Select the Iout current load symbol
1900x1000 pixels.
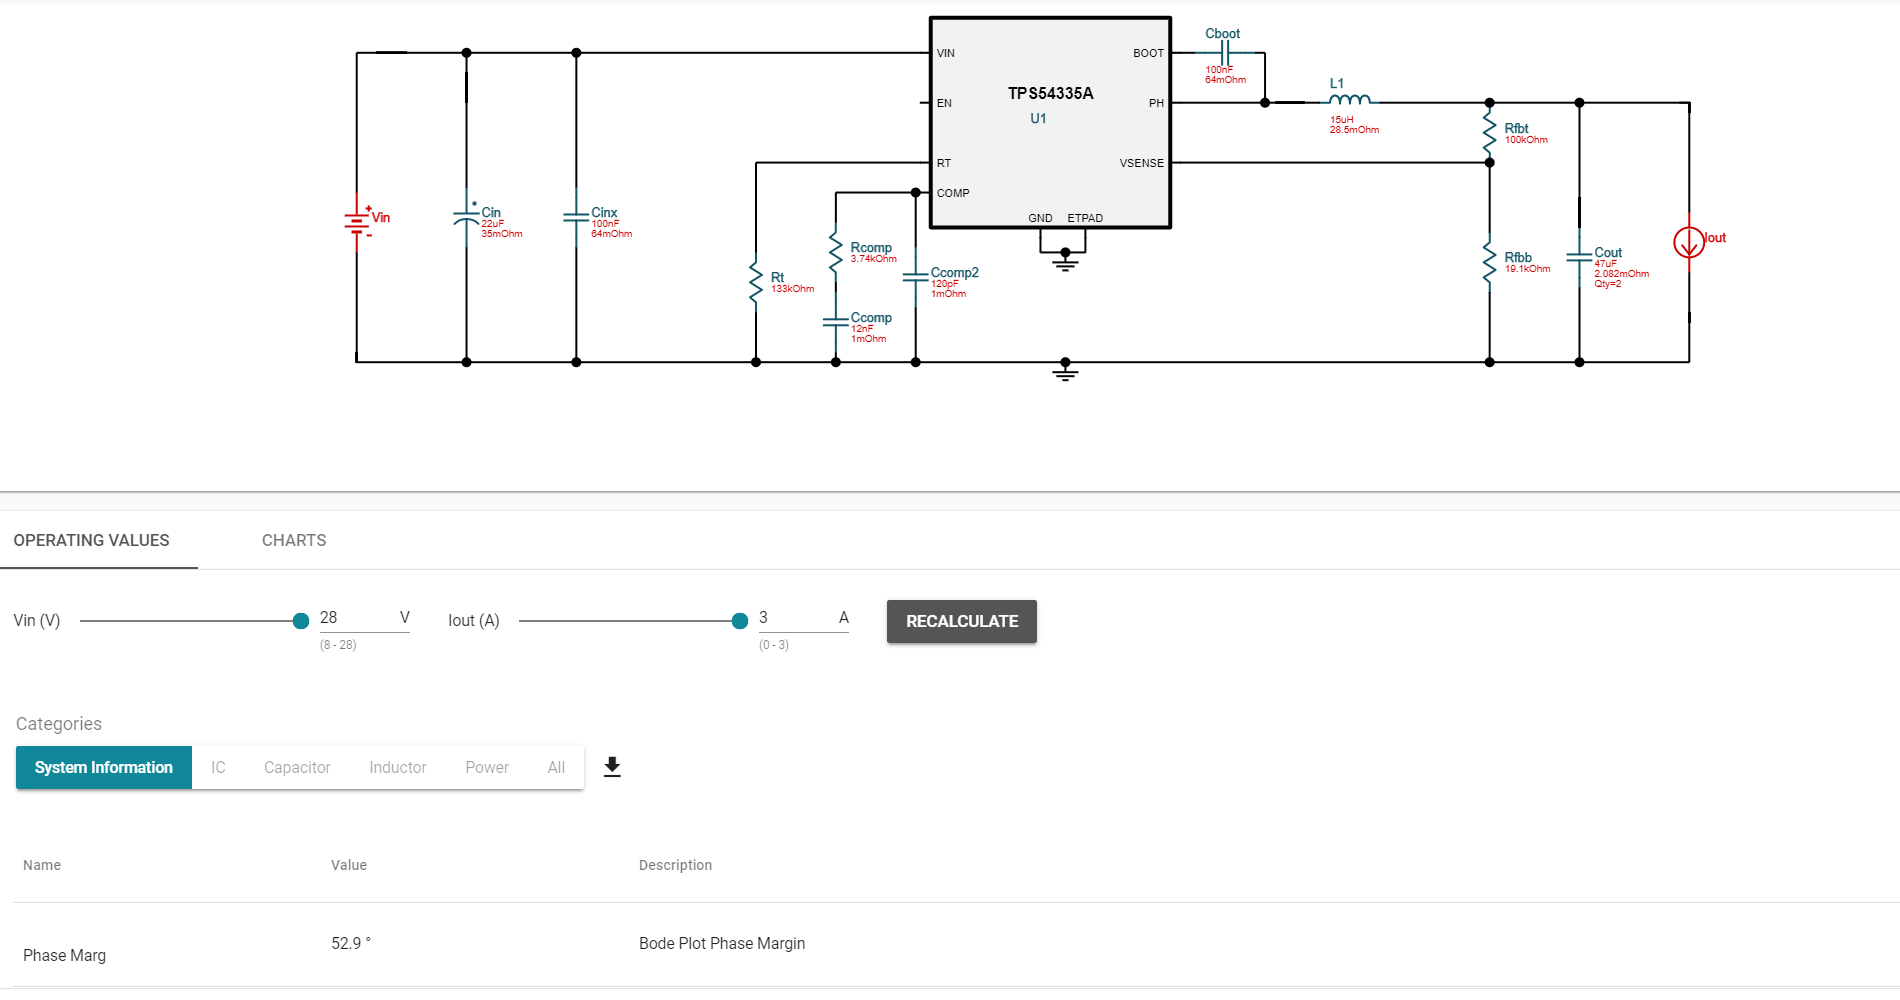coord(1689,242)
